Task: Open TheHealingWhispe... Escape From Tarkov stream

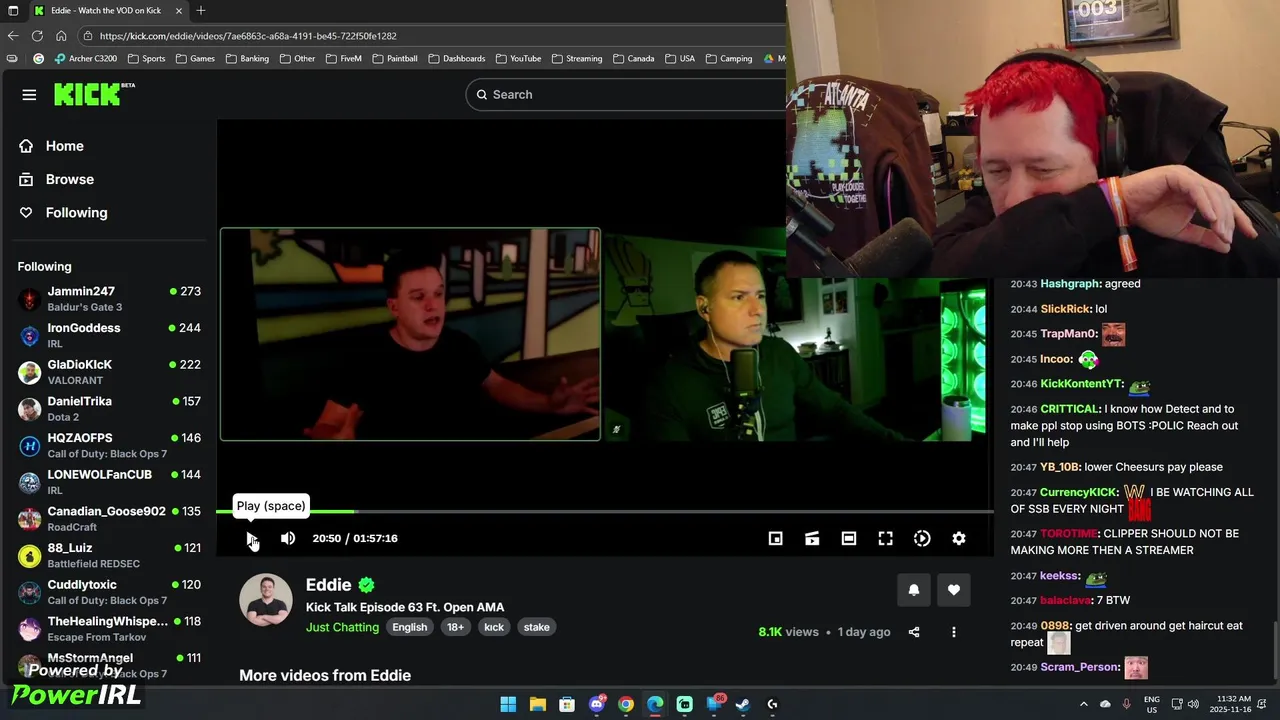Action: click(x=109, y=628)
